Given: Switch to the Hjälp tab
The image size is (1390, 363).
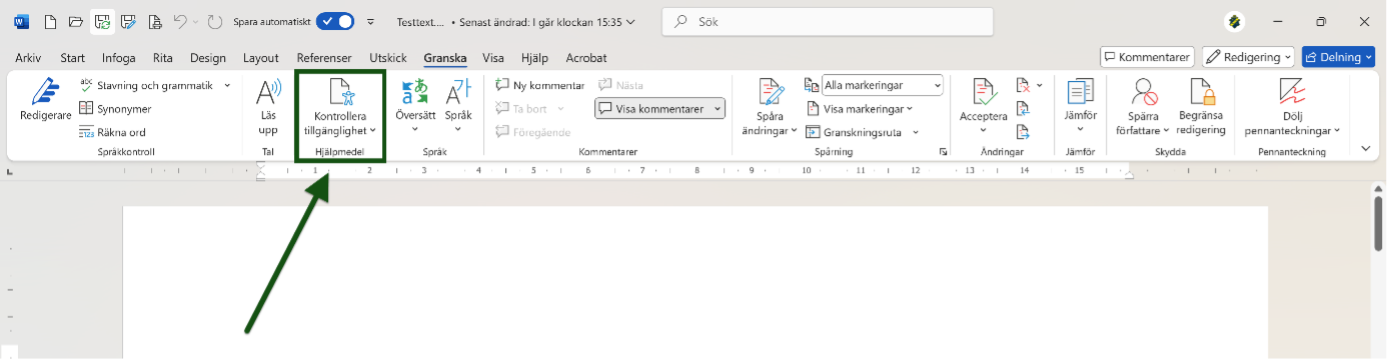Looking at the screenshot, I should [x=536, y=58].
